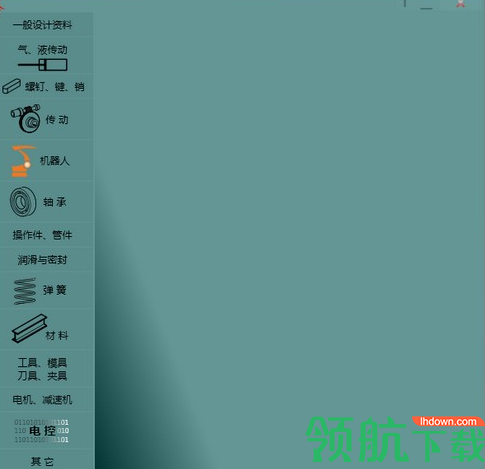Select the 电机、减速机 category
Viewport: 485px width, 469px height.
click(x=42, y=400)
